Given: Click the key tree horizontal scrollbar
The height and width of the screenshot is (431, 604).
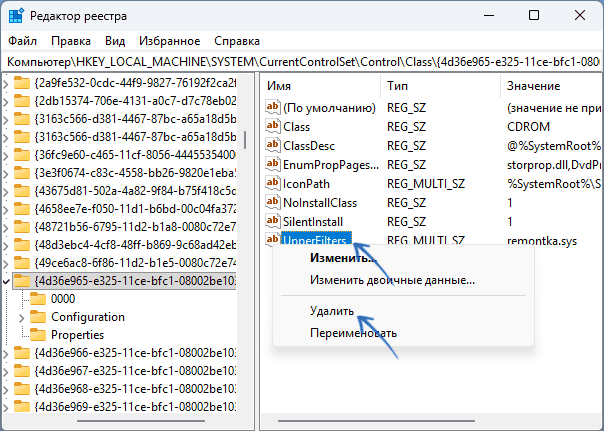Looking at the screenshot, I should [141, 421].
